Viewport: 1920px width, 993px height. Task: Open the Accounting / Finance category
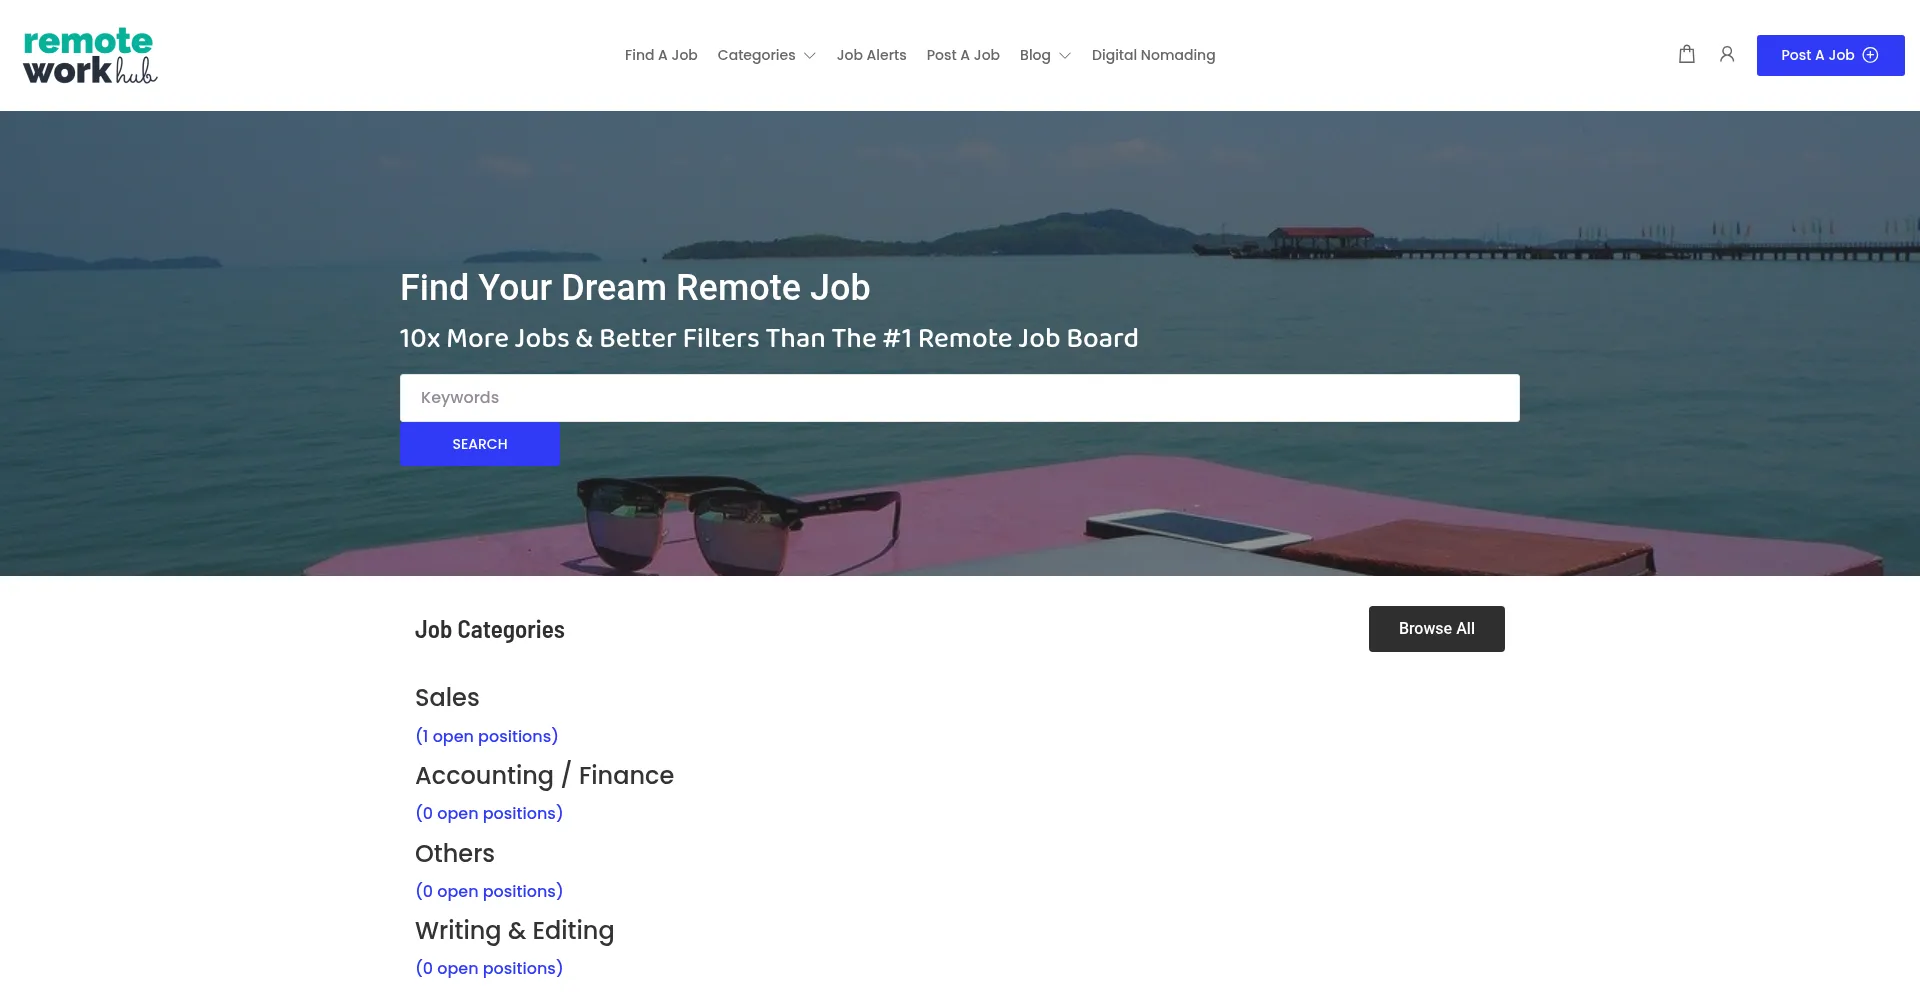545,775
